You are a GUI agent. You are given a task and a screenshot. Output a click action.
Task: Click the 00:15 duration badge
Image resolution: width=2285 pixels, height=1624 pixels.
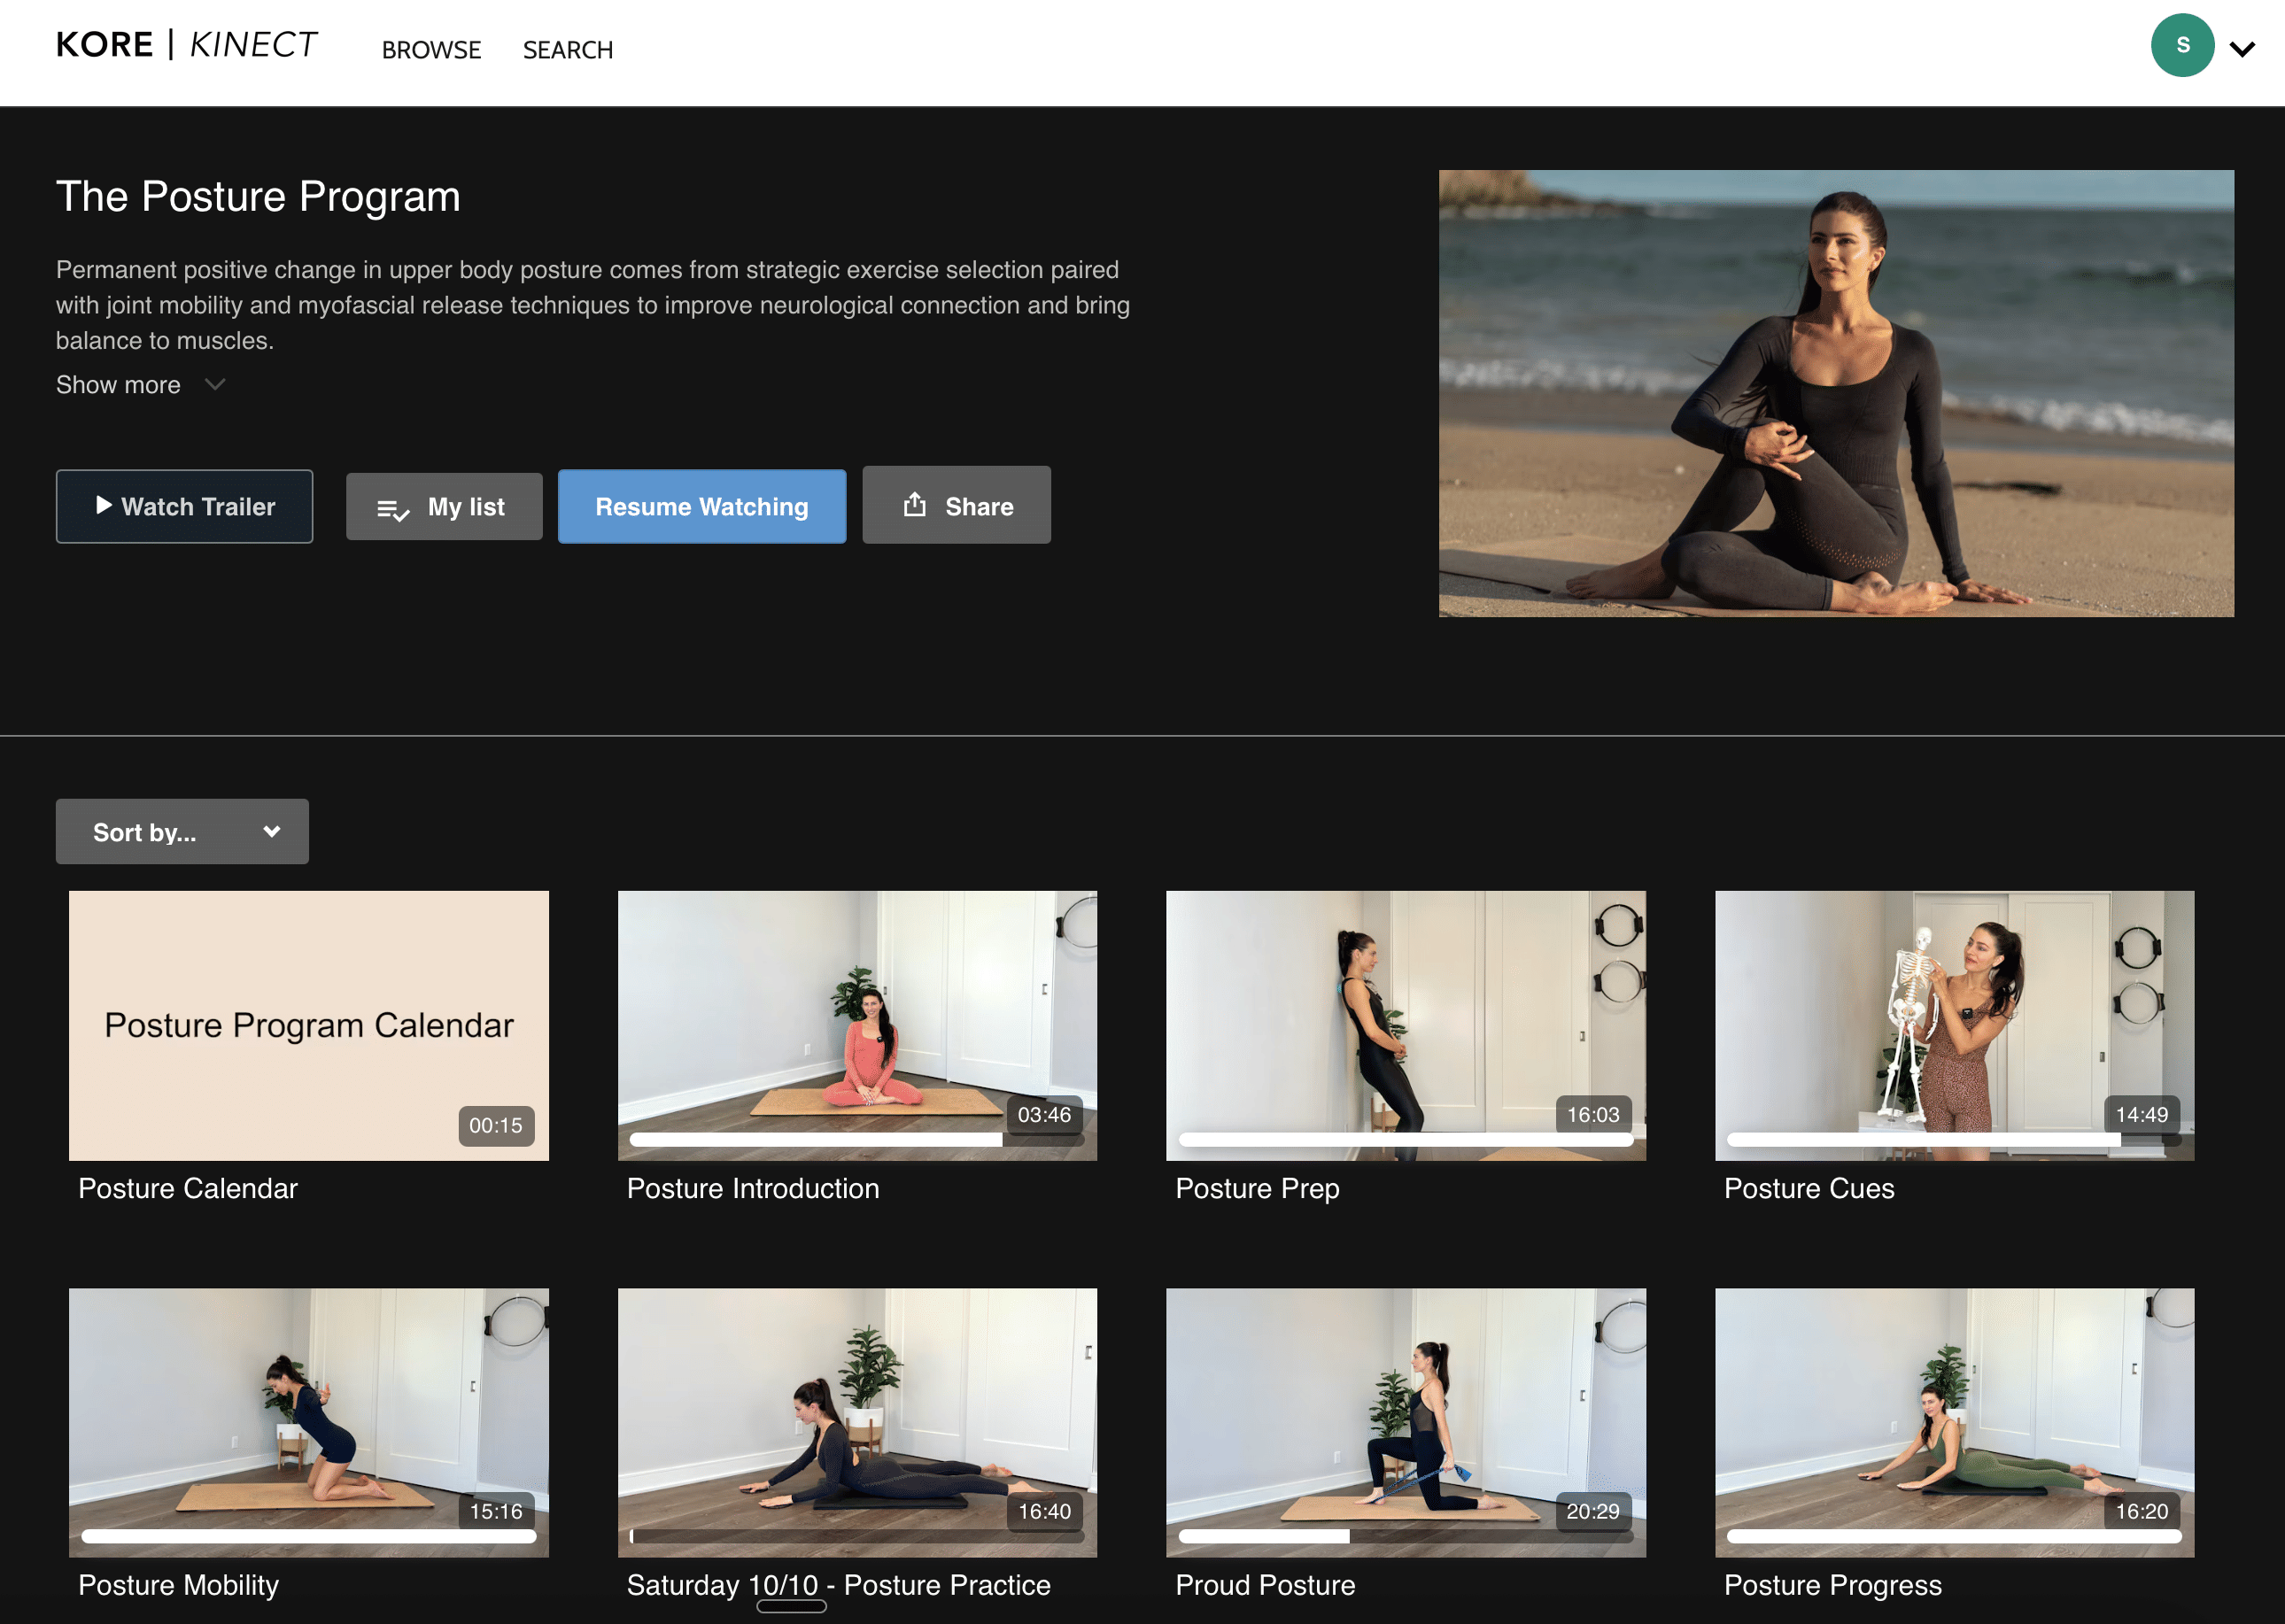point(496,1125)
